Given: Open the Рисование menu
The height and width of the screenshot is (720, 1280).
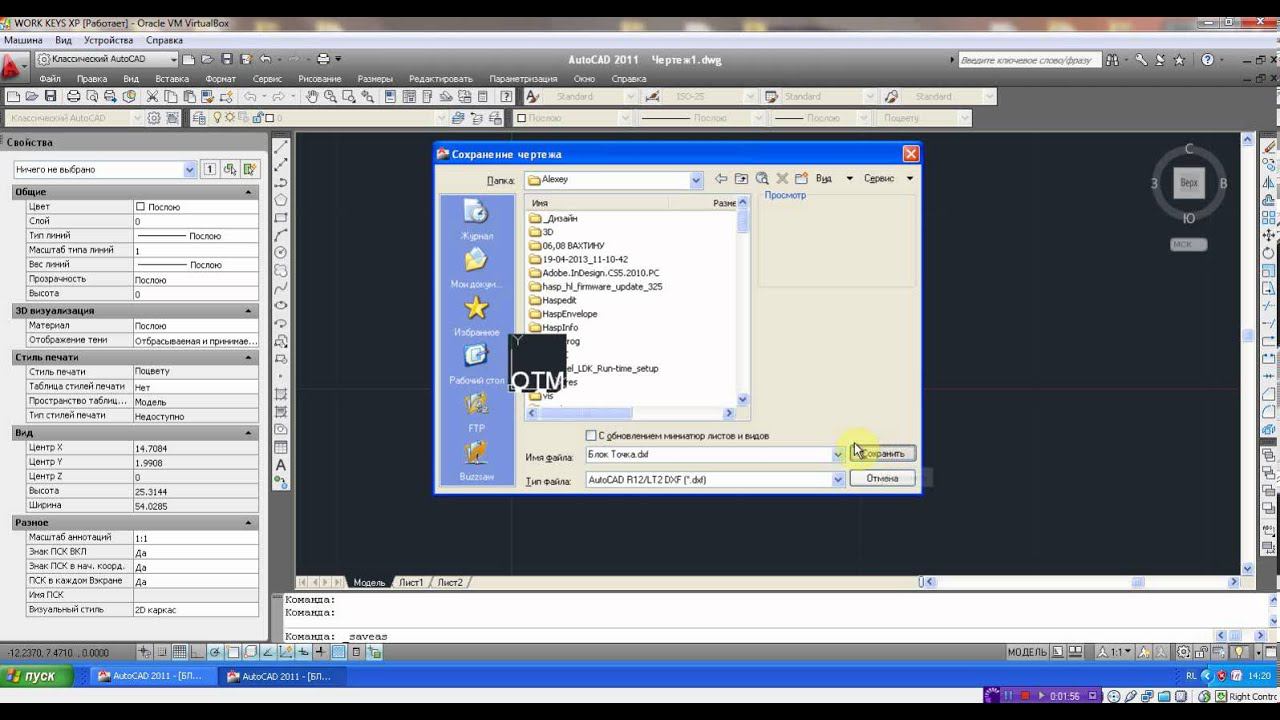Looking at the screenshot, I should tap(320, 79).
